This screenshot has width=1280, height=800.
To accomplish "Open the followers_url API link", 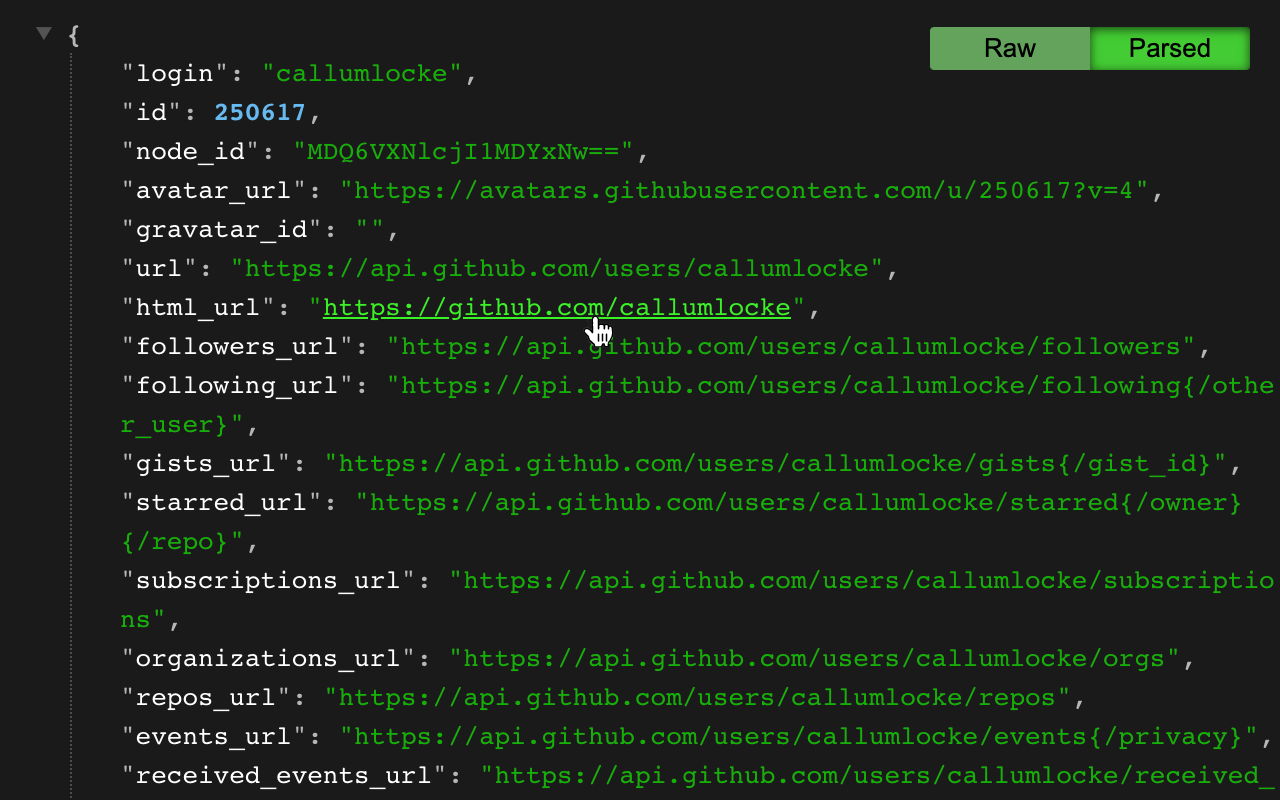I will [x=795, y=346].
